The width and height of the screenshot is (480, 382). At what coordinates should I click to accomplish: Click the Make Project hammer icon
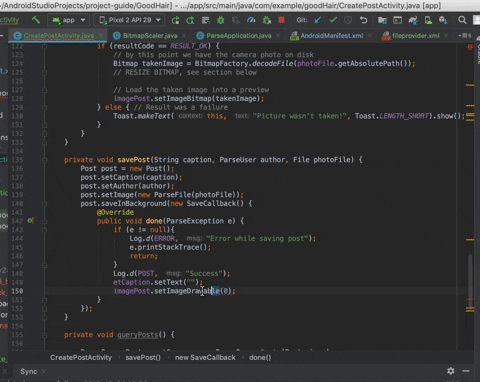[x=36, y=20]
